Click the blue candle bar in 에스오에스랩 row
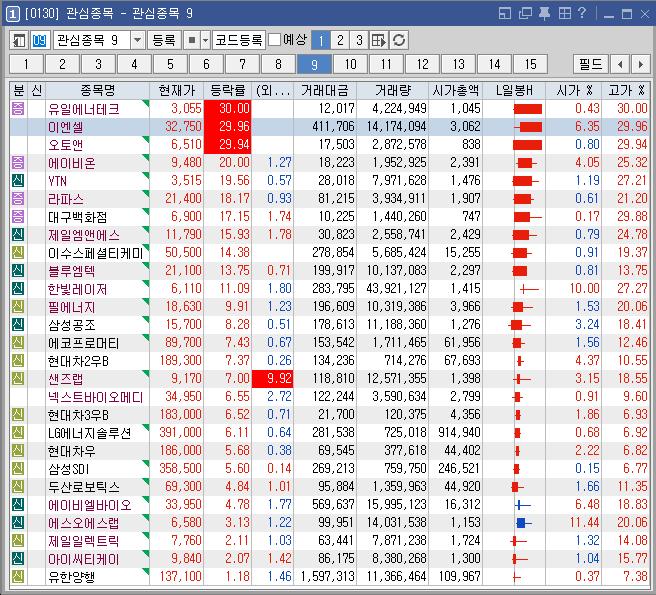Screen dimensions: 656x595 pyautogui.click(x=521, y=523)
